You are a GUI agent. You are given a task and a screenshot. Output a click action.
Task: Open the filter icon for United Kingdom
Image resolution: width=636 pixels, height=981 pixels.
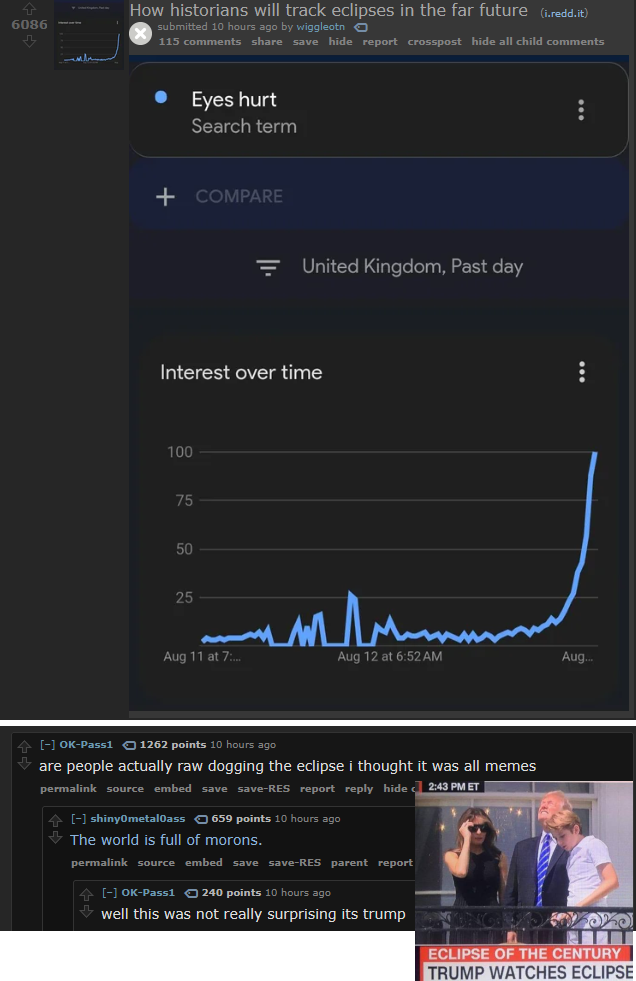pyautogui.click(x=268, y=267)
